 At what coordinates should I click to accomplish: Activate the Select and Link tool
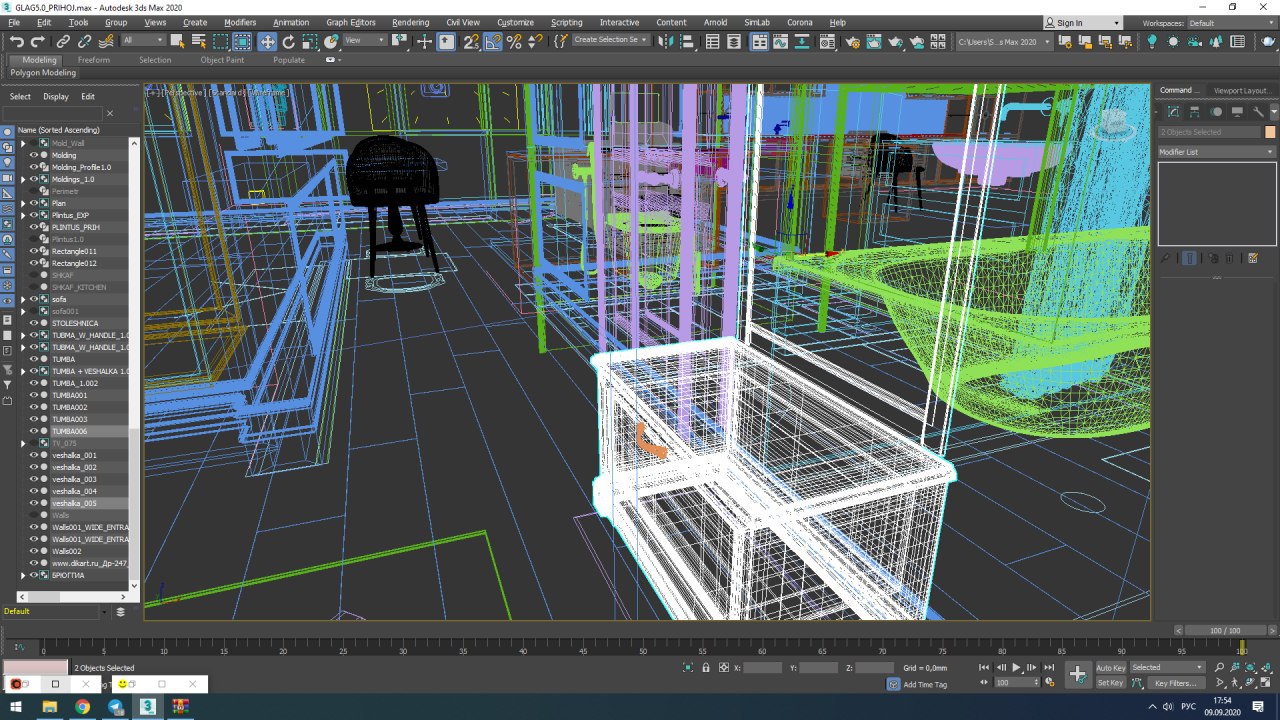(63, 41)
